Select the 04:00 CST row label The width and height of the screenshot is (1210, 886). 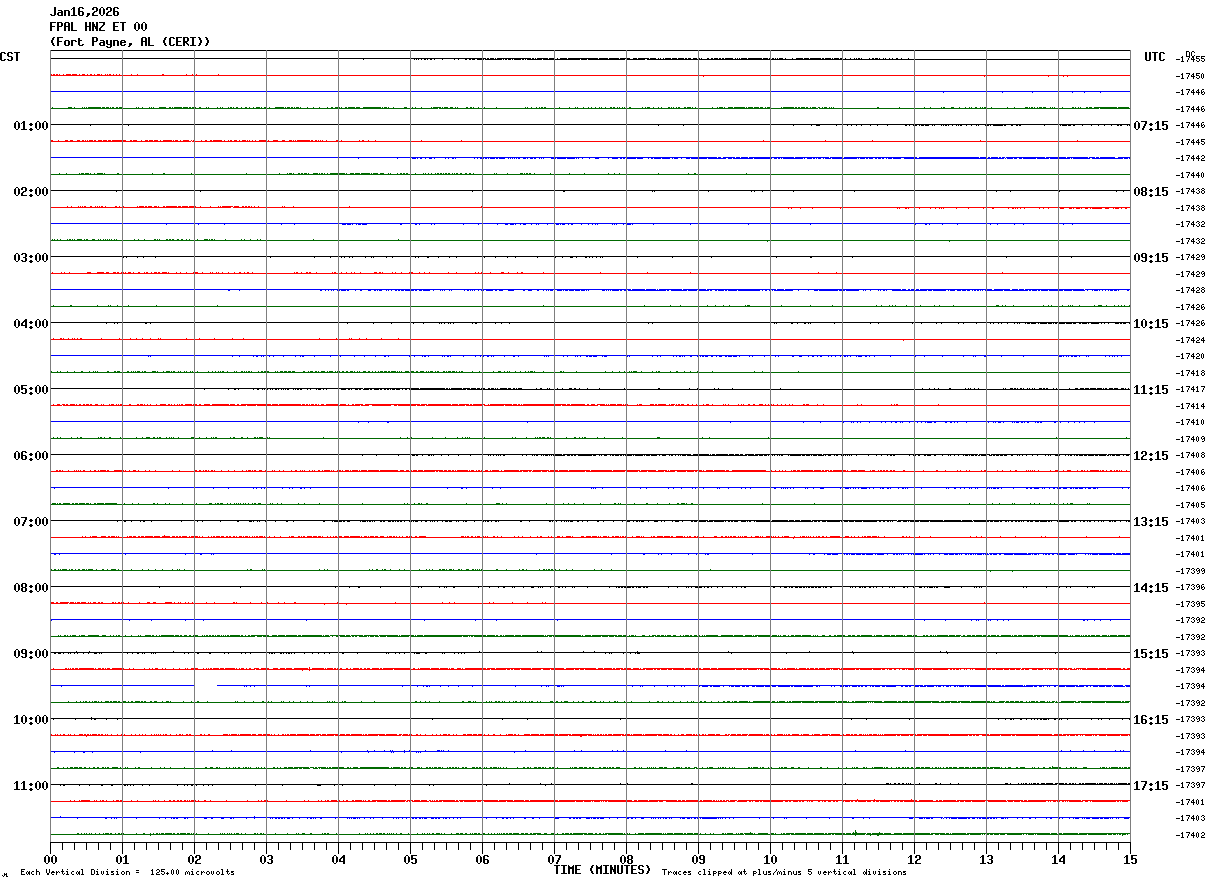click(x=31, y=323)
